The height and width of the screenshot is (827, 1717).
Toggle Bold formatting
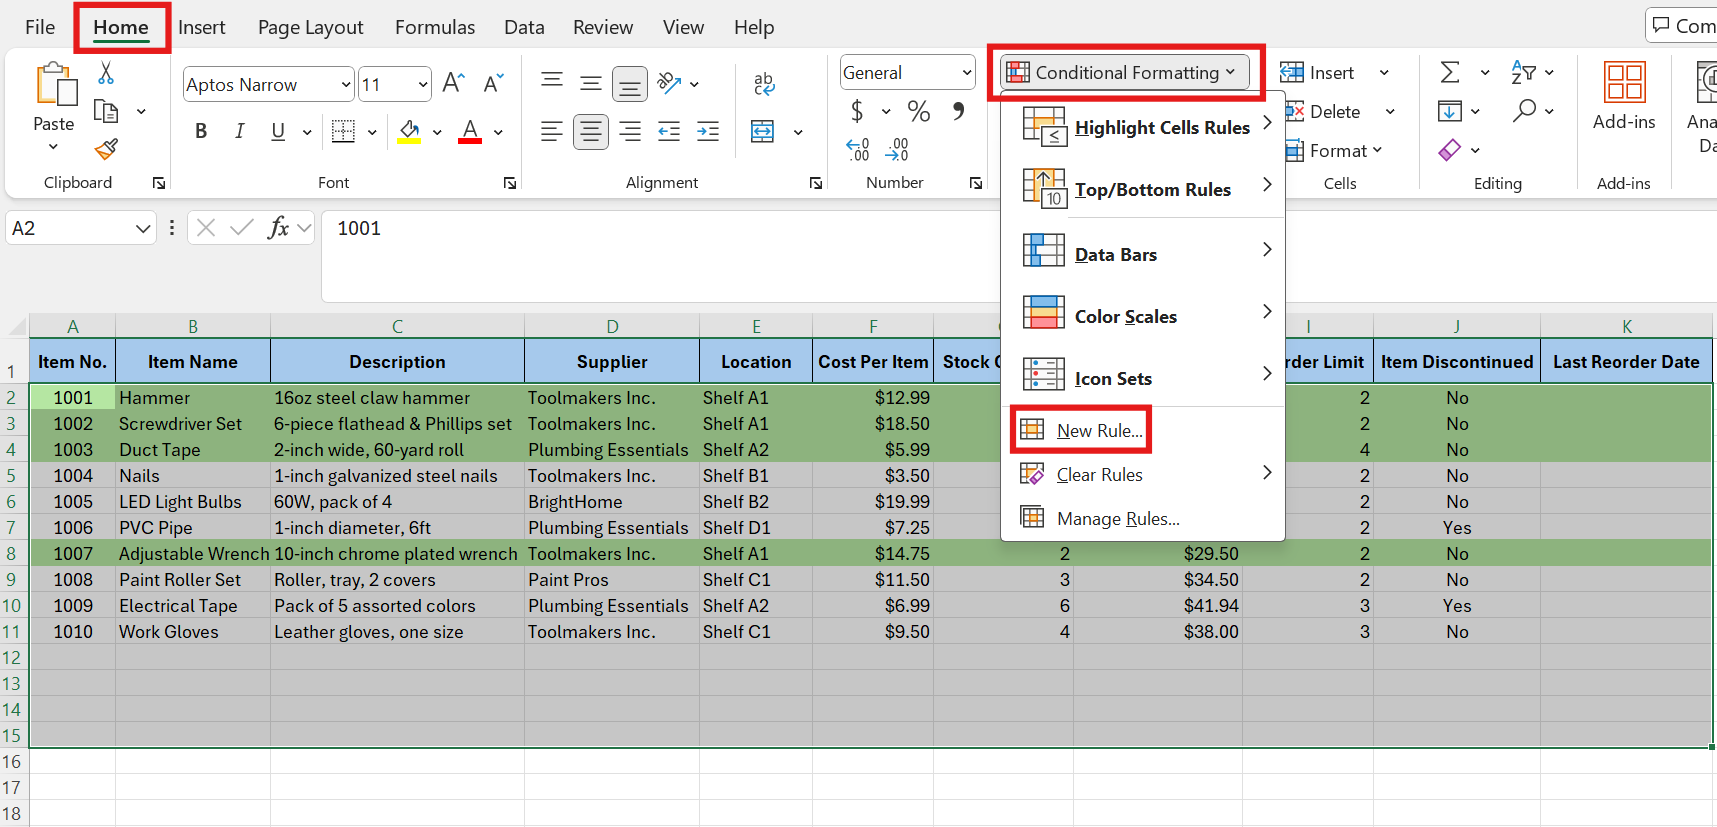tap(201, 132)
